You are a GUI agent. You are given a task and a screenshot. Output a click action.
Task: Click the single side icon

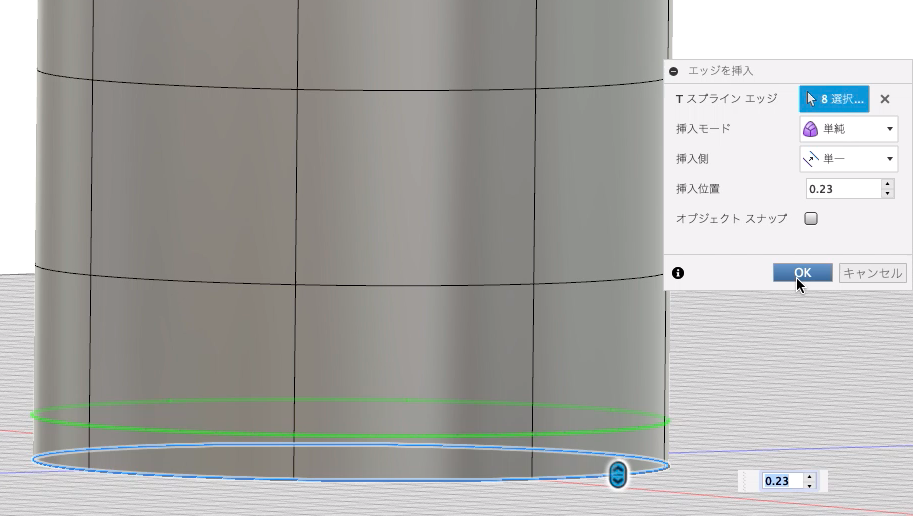click(x=810, y=158)
